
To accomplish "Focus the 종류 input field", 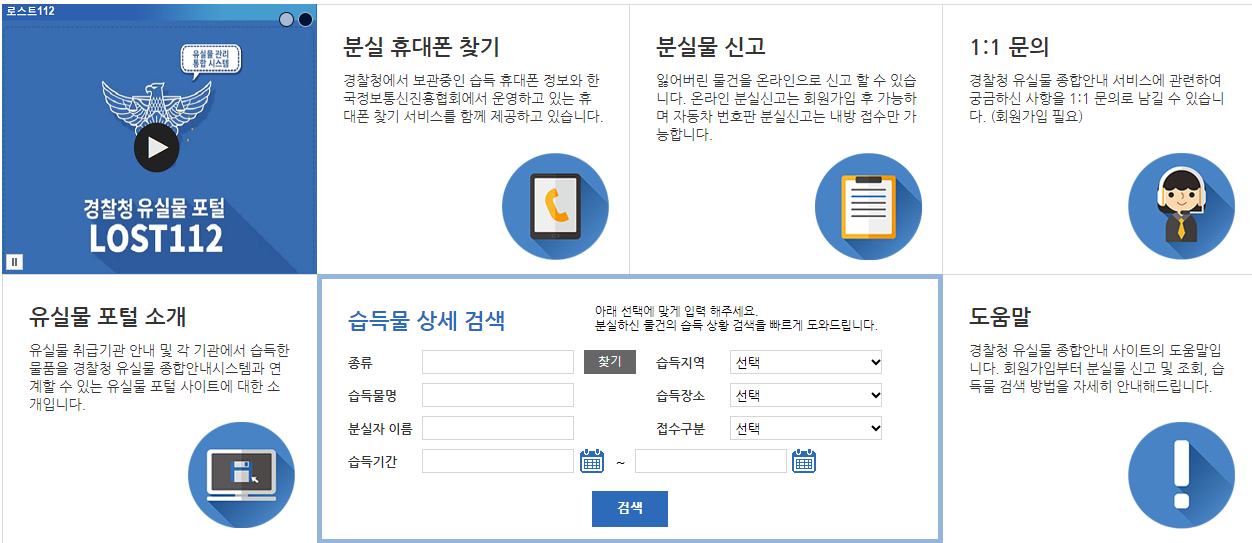I will [x=498, y=362].
